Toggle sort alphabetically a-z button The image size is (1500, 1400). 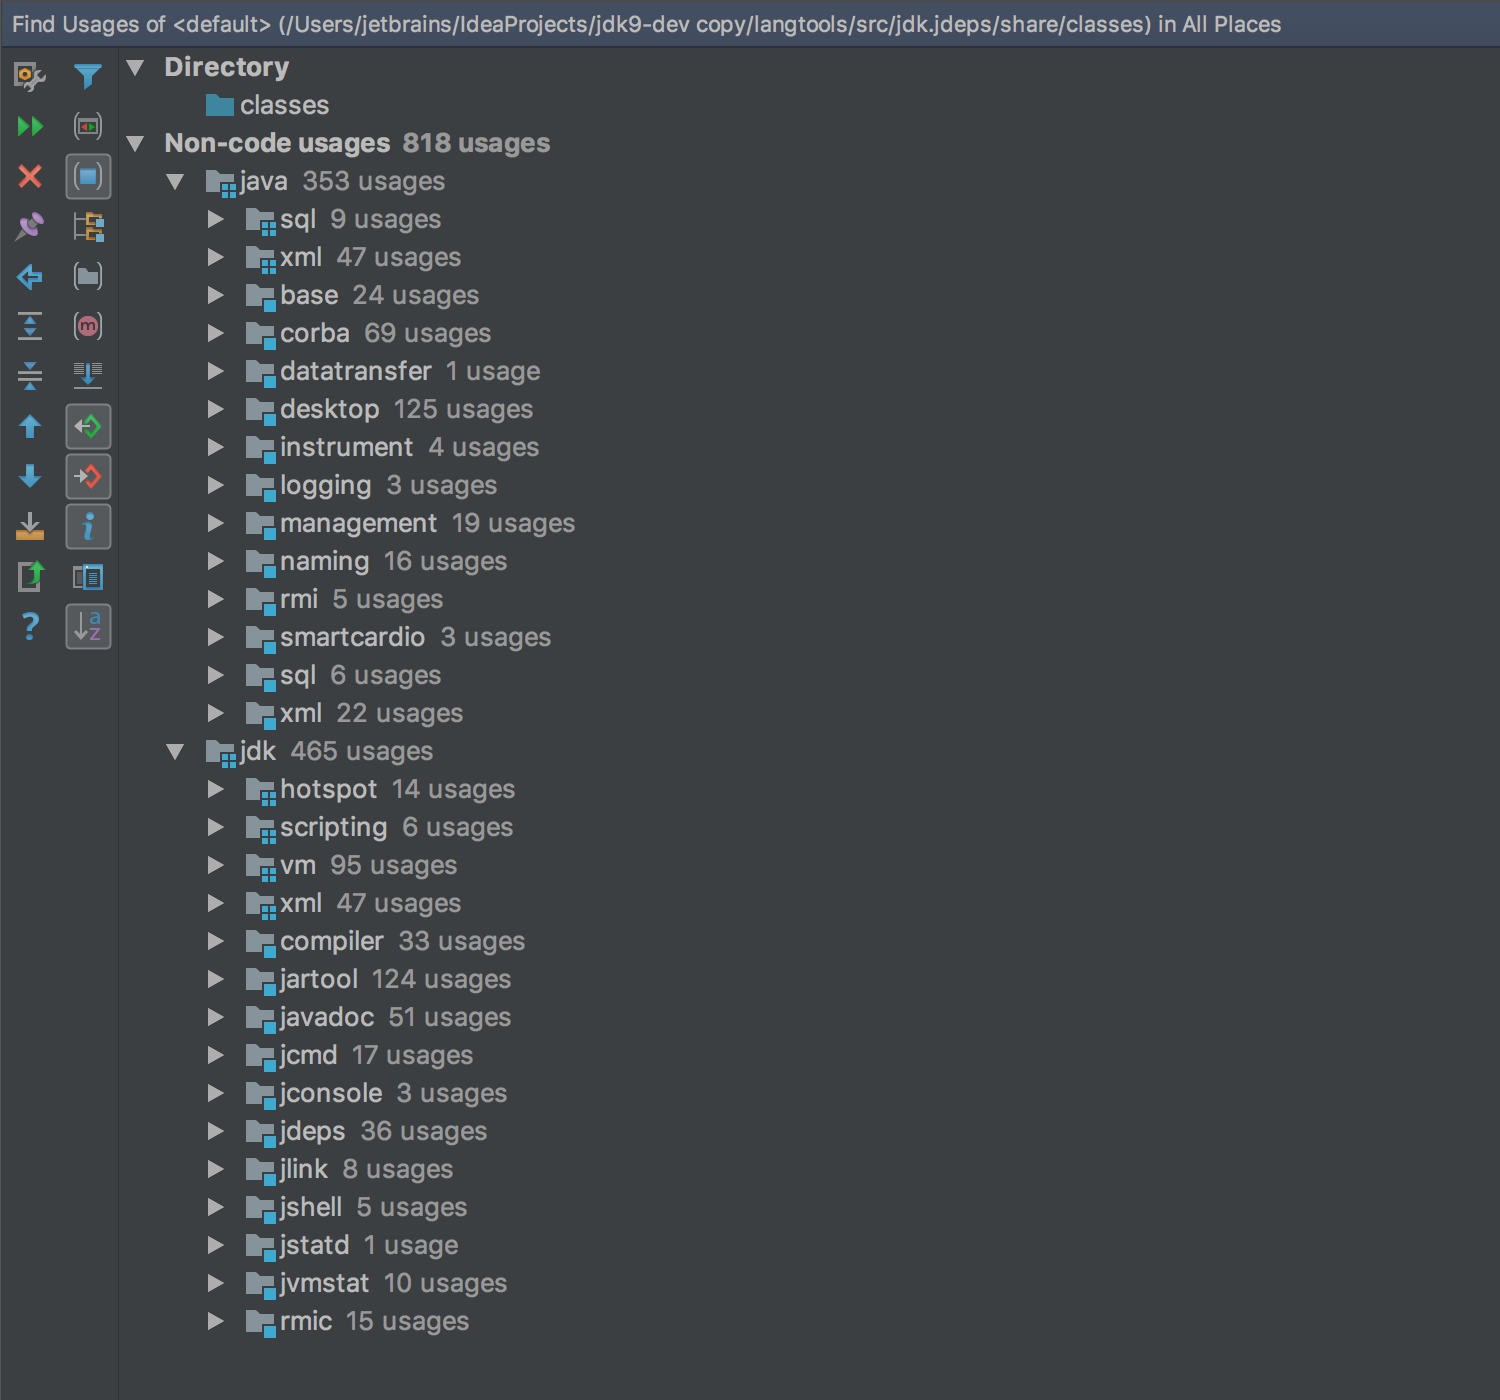pyautogui.click(x=88, y=627)
